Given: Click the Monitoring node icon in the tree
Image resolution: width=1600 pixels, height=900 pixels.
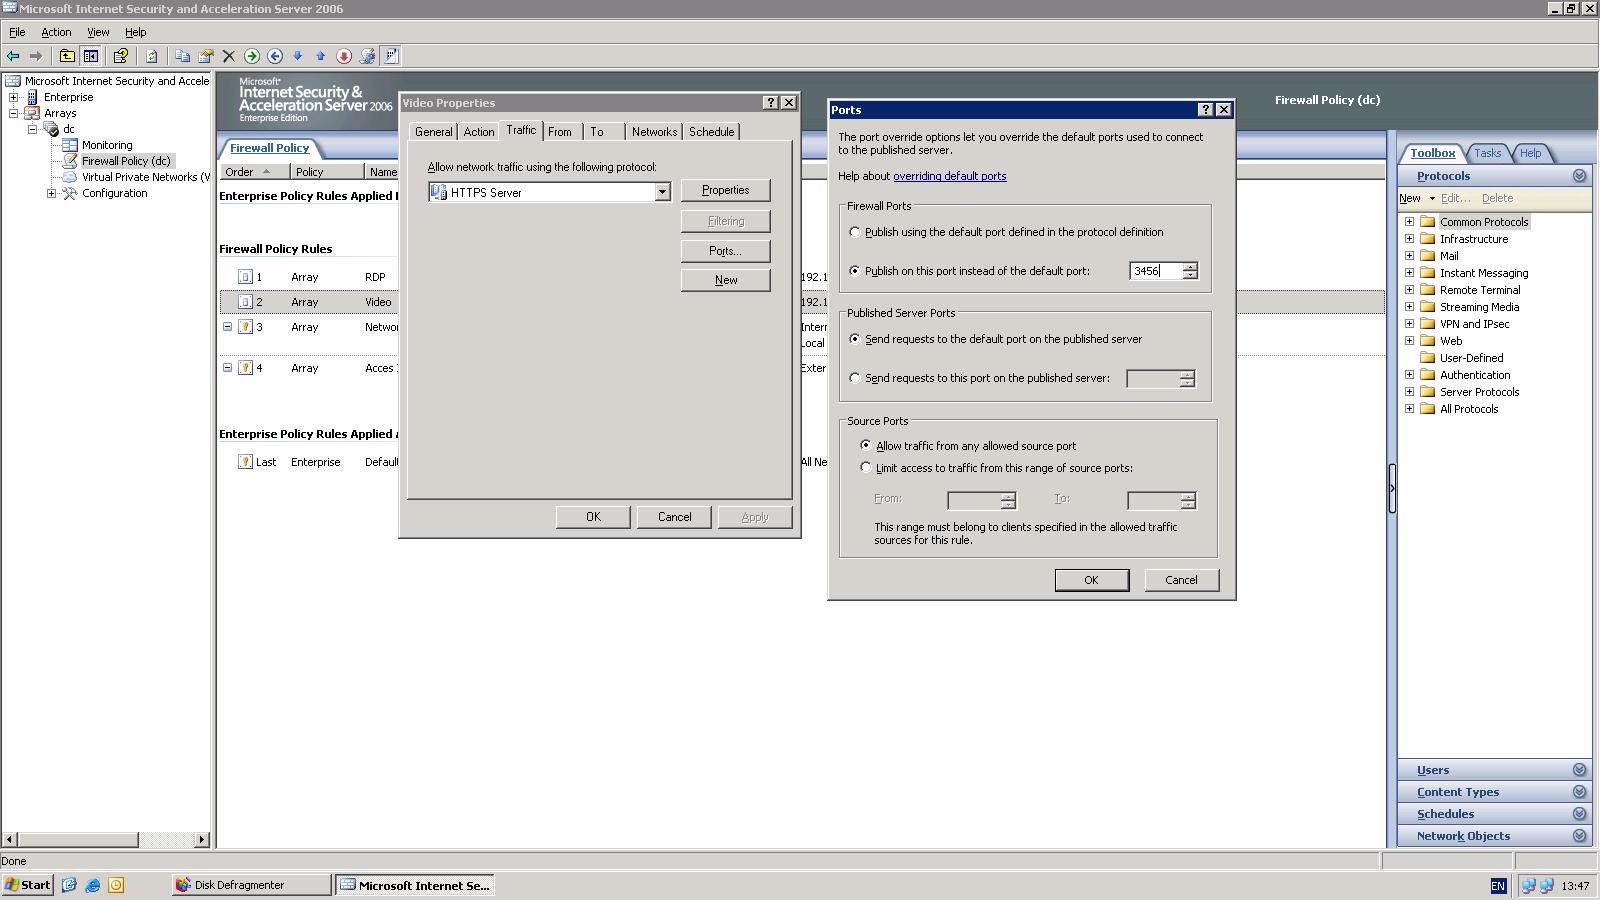Looking at the screenshot, I should point(70,145).
